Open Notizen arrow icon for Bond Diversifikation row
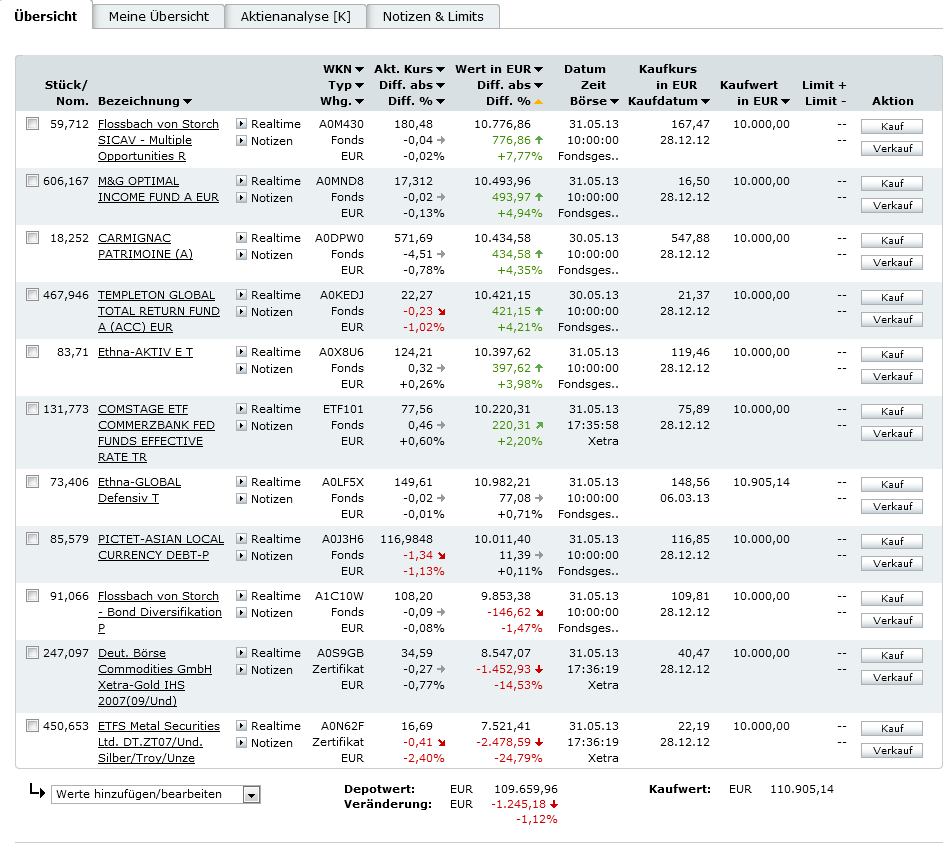Screen dimensions: 943x843 241,613
